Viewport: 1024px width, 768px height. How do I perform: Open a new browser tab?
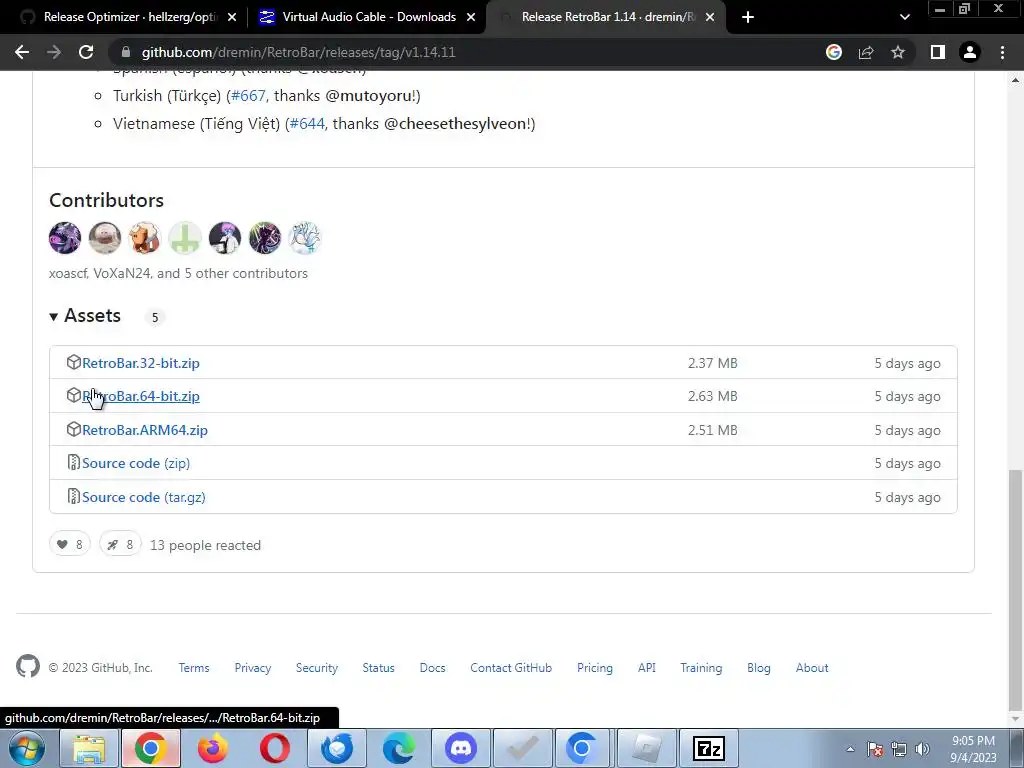click(748, 17)
